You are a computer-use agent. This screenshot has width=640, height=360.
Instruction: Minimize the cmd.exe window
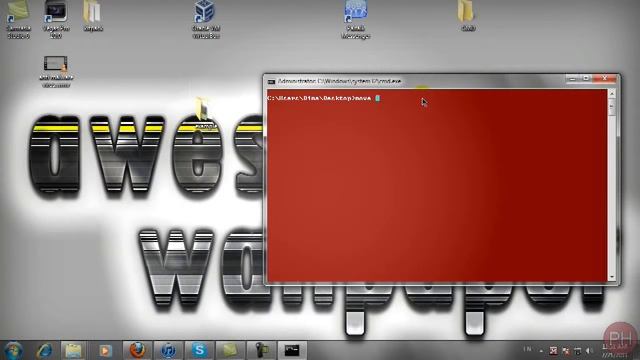[x=572, y=78]
